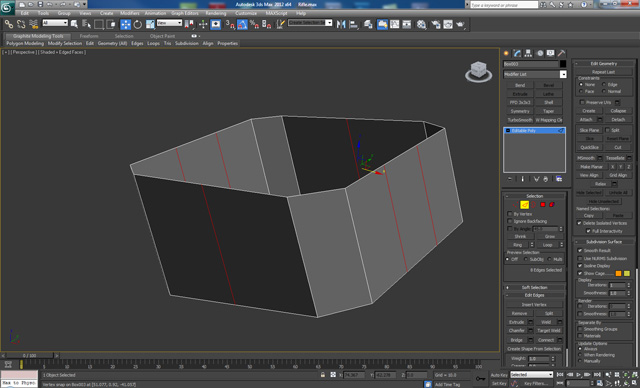Select the Edge constraint radio button
The image size is (640, 388).
point(604,84)
